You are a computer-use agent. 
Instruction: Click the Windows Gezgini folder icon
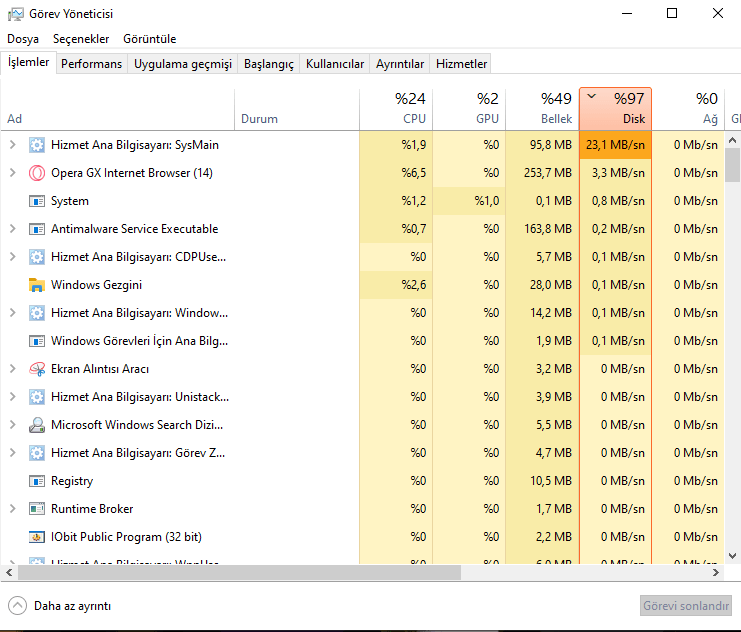(37, 285)
